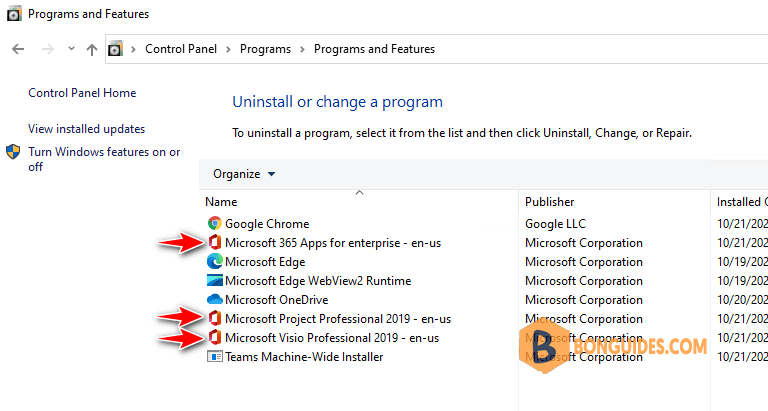Open recent locations dropdown arrow
Viewport: 768px width, 411px height.
72,48
